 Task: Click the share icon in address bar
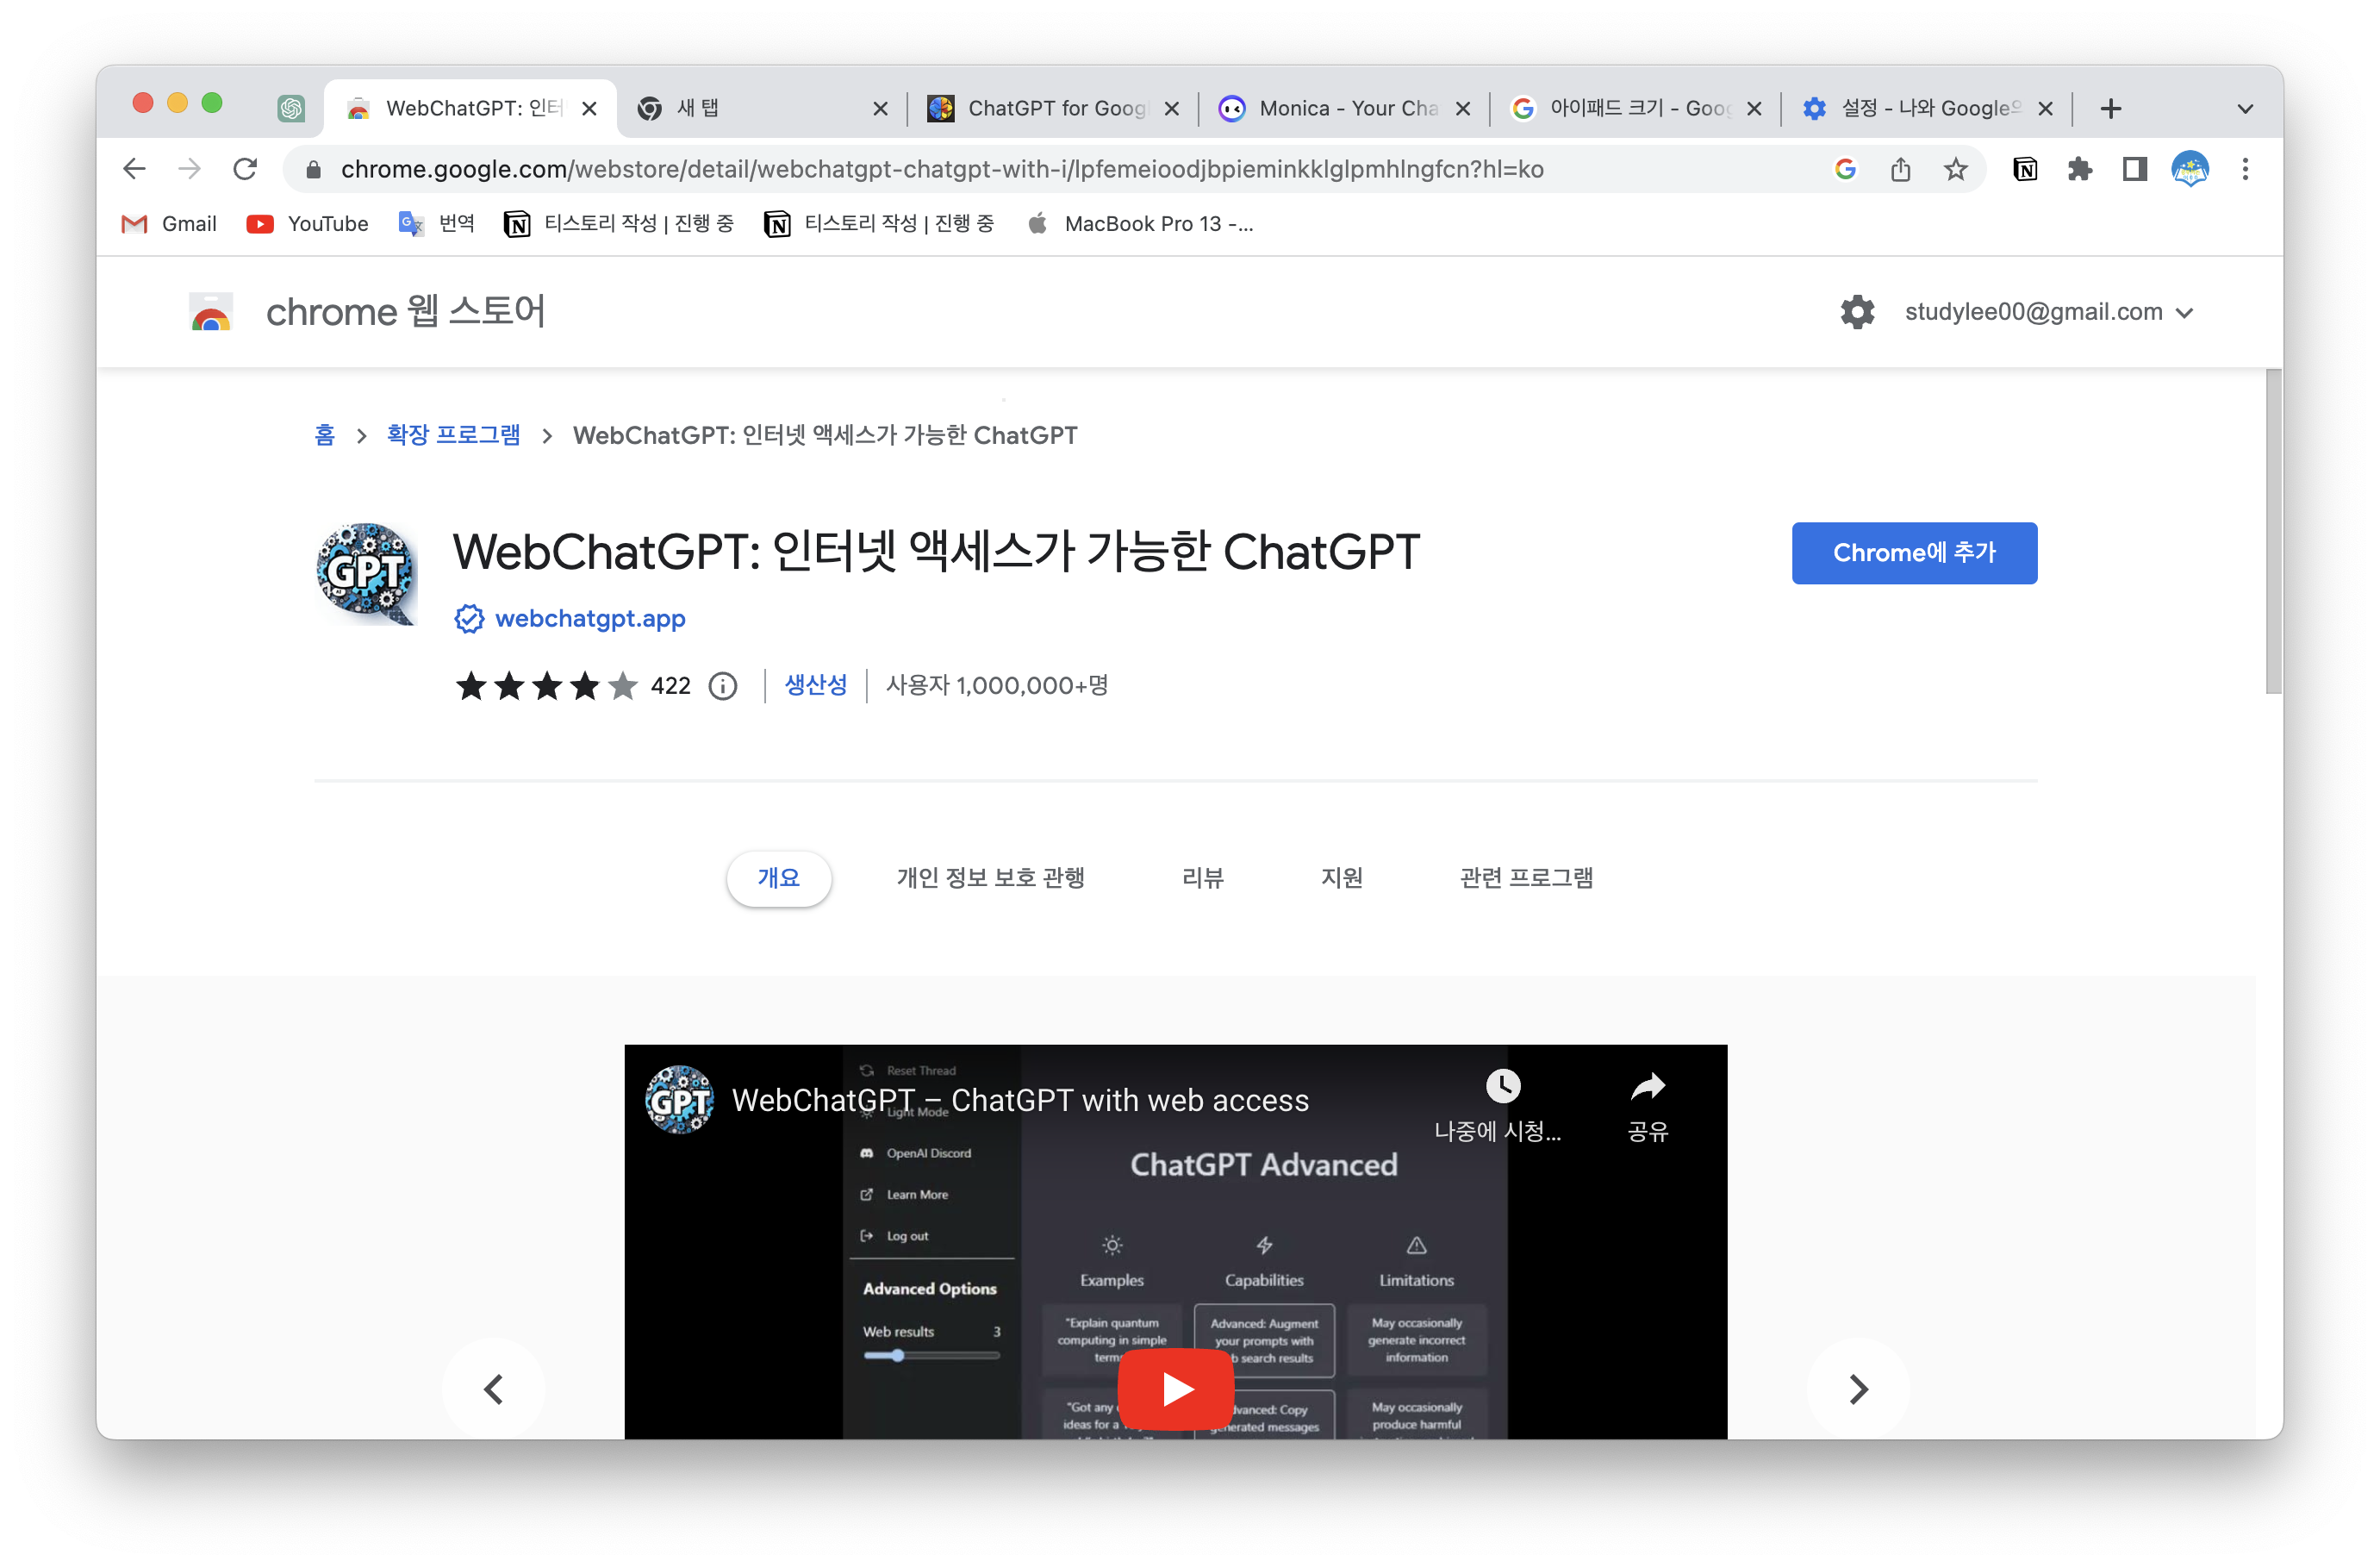[x=1901, y=169]
